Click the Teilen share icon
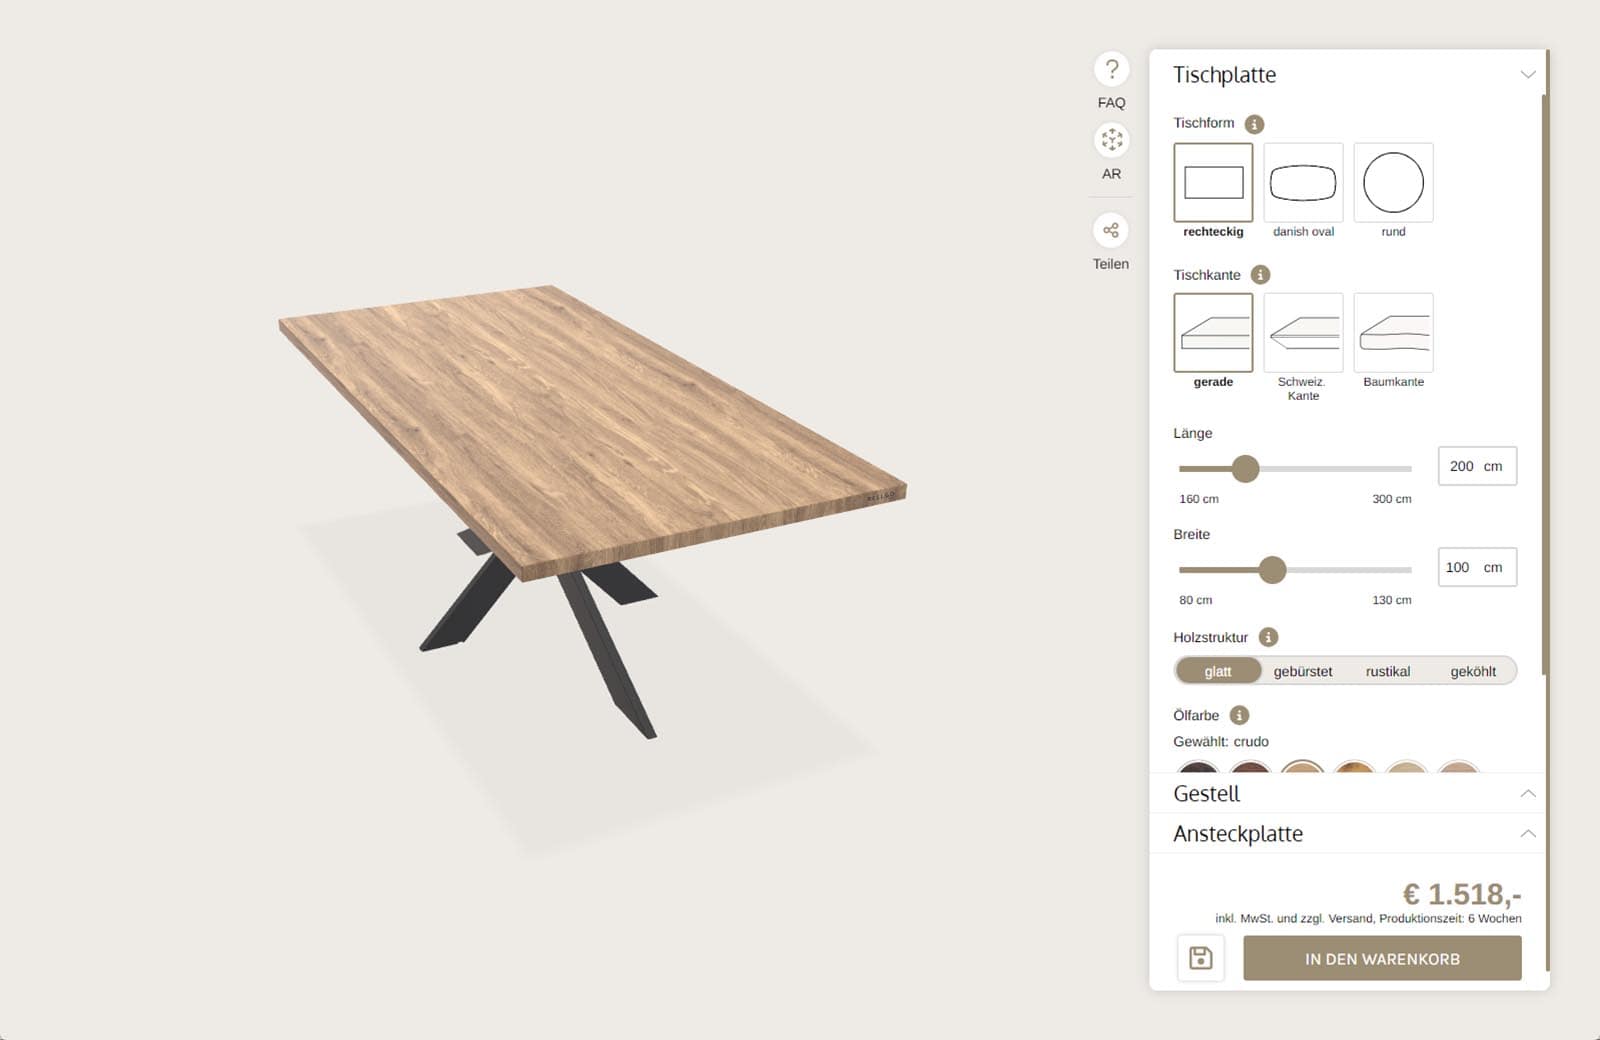This screenshot has height=1040, width=1600. tap(1111, 231)
